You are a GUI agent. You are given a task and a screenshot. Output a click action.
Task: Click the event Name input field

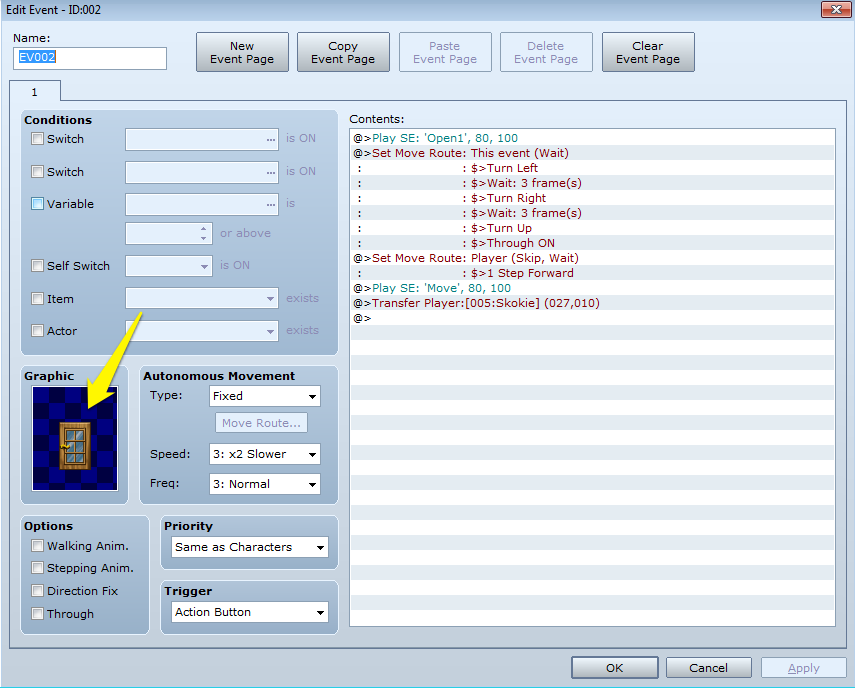pos(90,58)
